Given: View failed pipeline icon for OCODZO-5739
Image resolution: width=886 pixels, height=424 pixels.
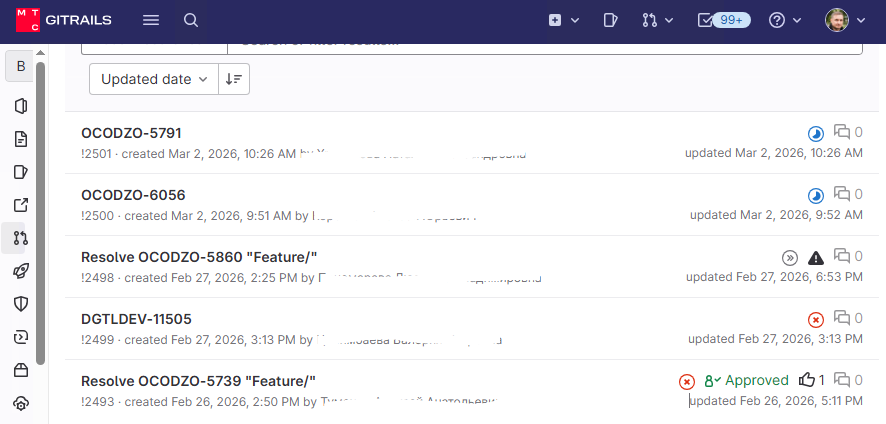Looking at the screenshot, I should (x=687, y=382).
